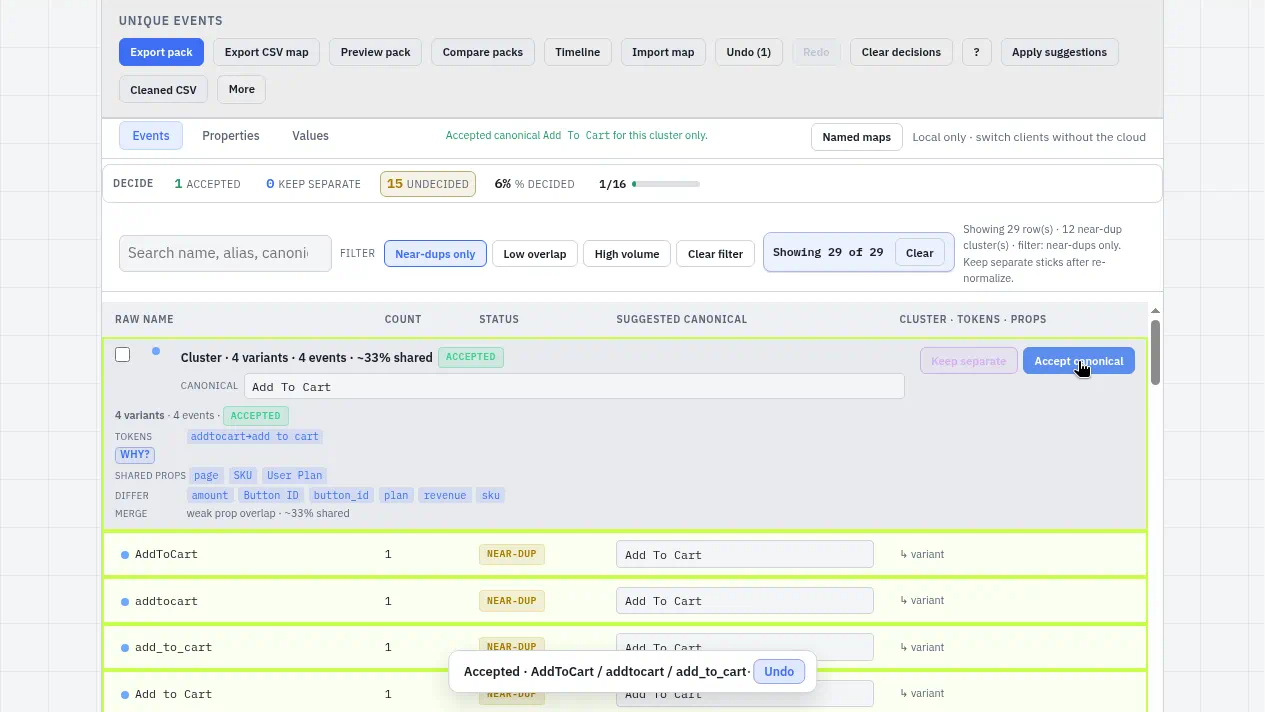The image size is (1265, 712).
Task: Open Export CSV map
Action: pyautogui.click(x=266, y=52)
